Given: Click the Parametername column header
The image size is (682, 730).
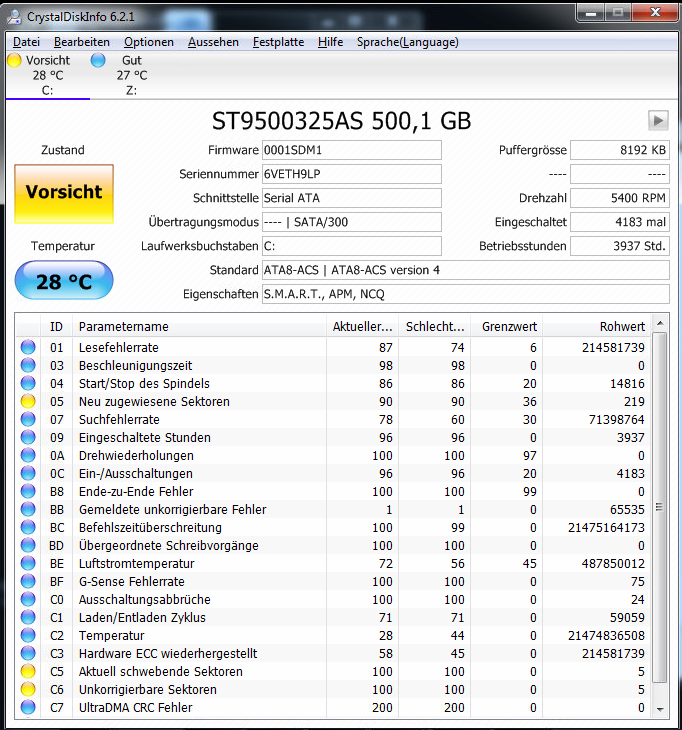Looking at the screenshot, I should point(199,326).
